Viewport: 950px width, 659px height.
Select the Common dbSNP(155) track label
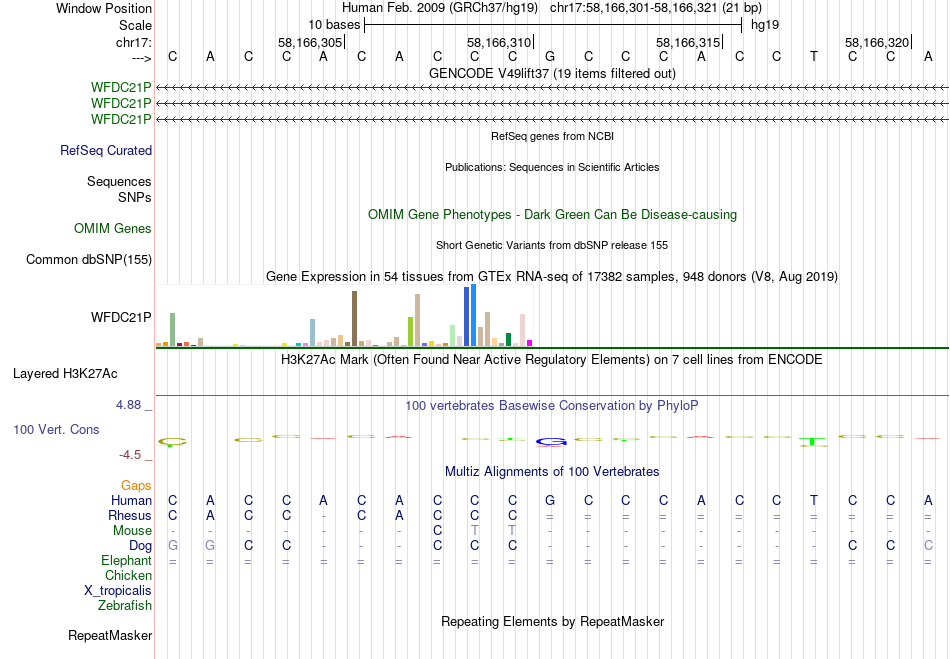89,259
